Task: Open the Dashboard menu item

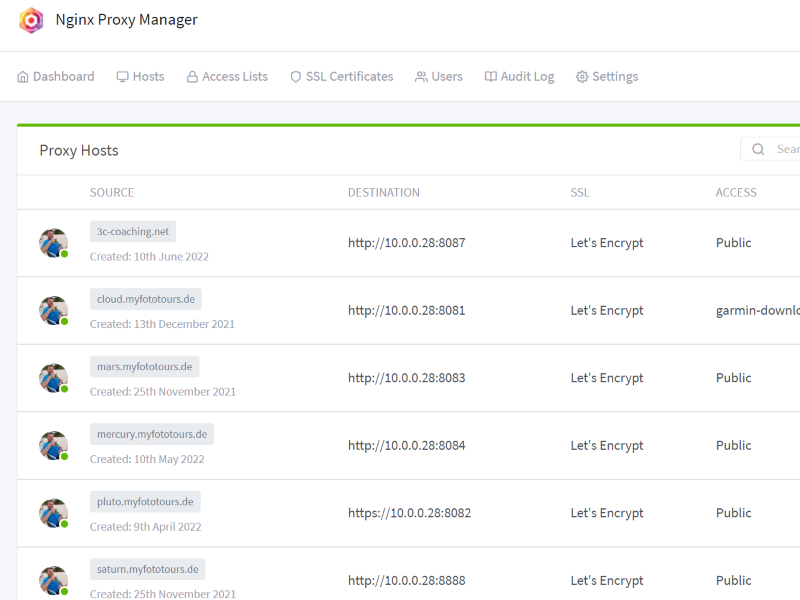Action: click(56, 77)
